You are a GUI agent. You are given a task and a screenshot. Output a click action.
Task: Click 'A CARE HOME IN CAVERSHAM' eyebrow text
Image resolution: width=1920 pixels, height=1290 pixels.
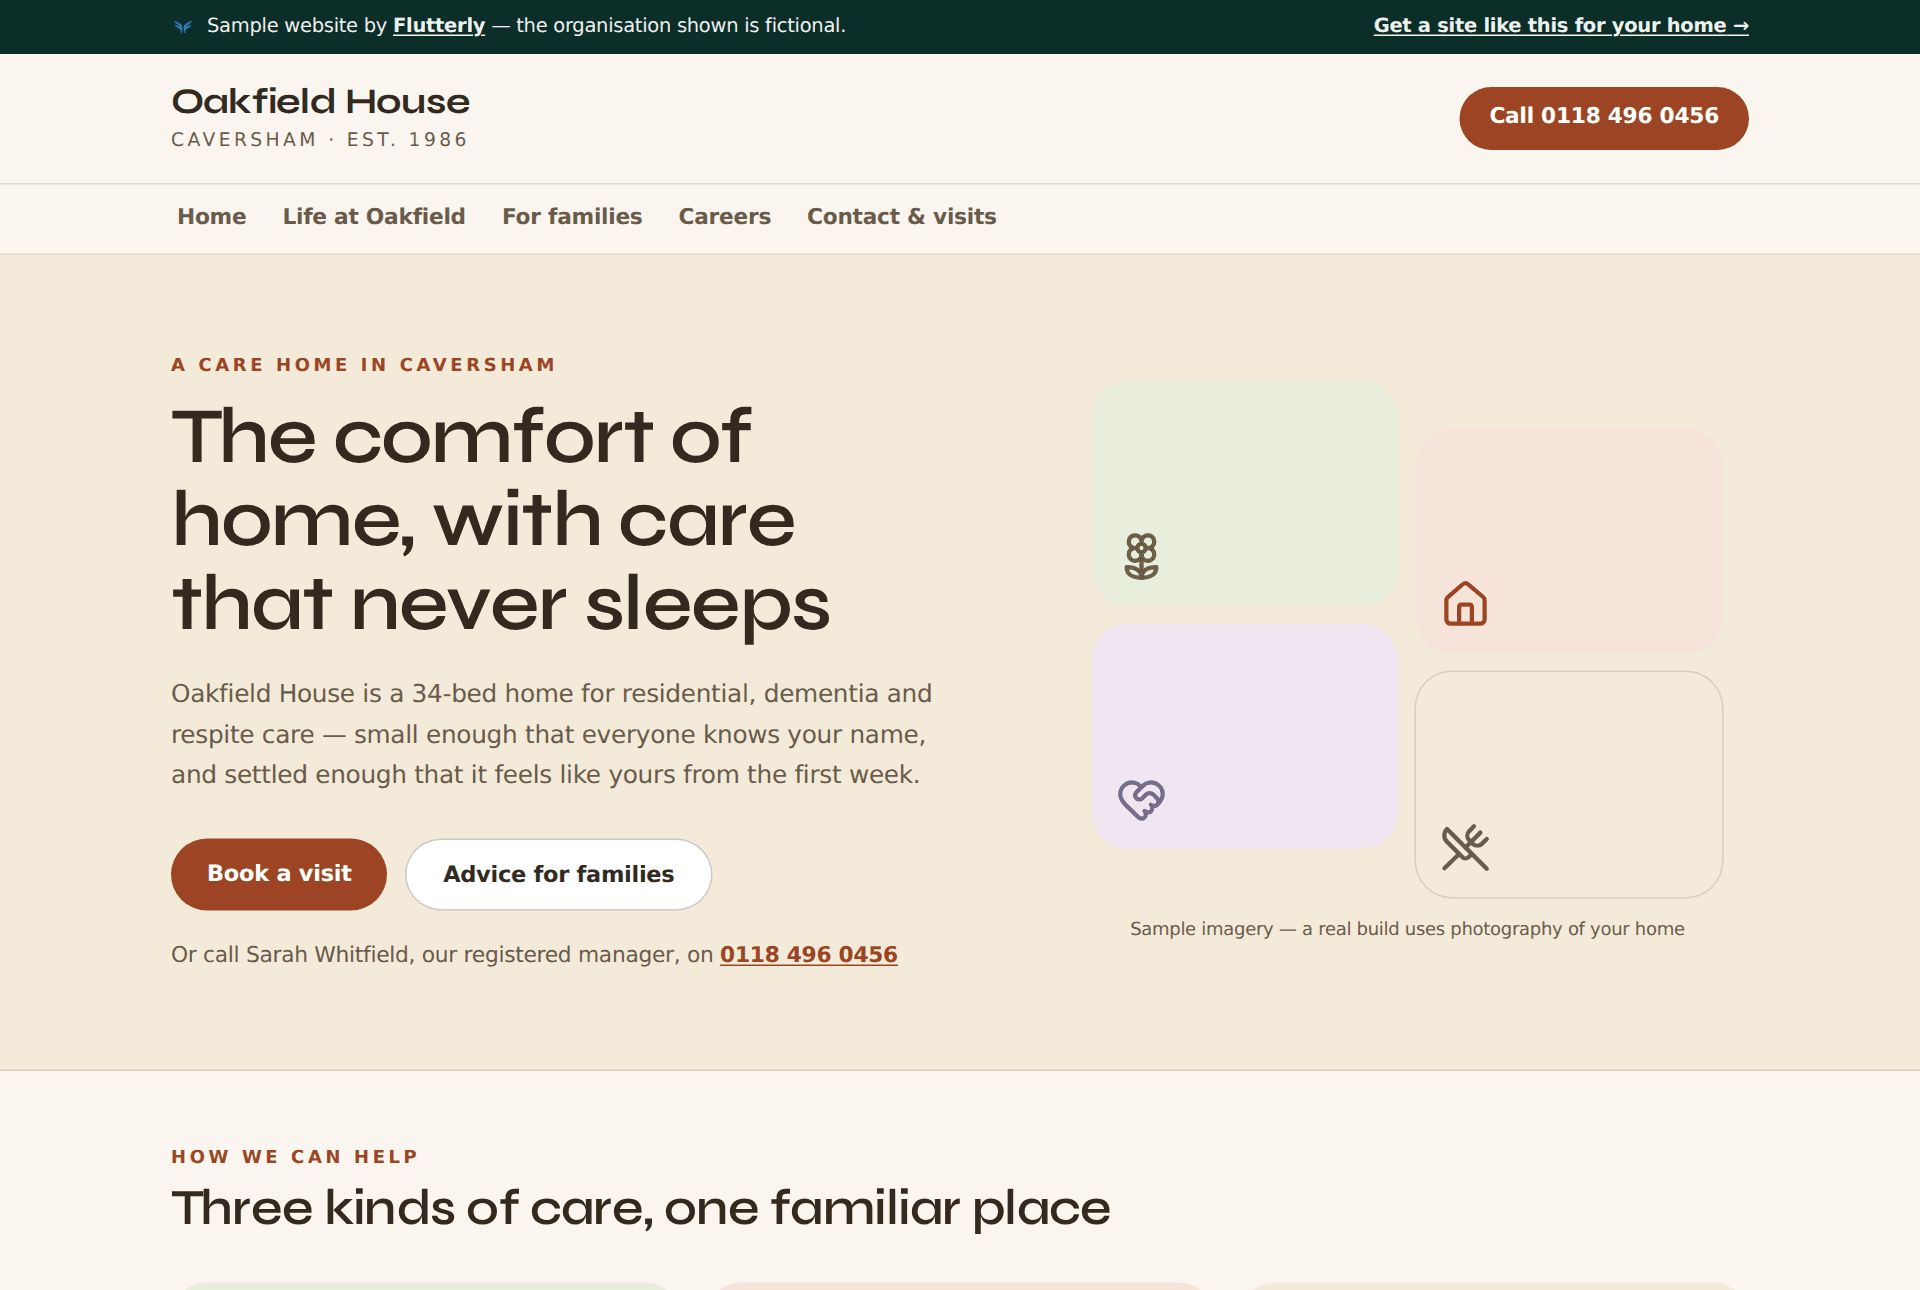coord(363,365)
